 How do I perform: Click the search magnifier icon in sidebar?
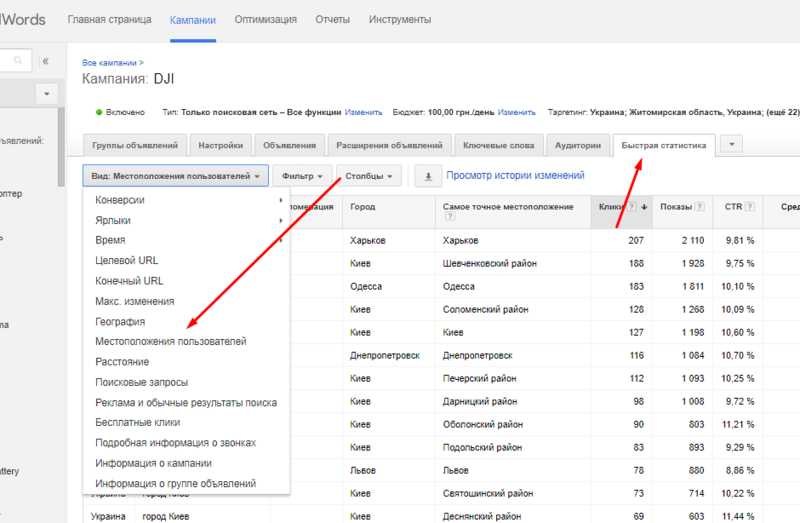(x=18, y=60)
